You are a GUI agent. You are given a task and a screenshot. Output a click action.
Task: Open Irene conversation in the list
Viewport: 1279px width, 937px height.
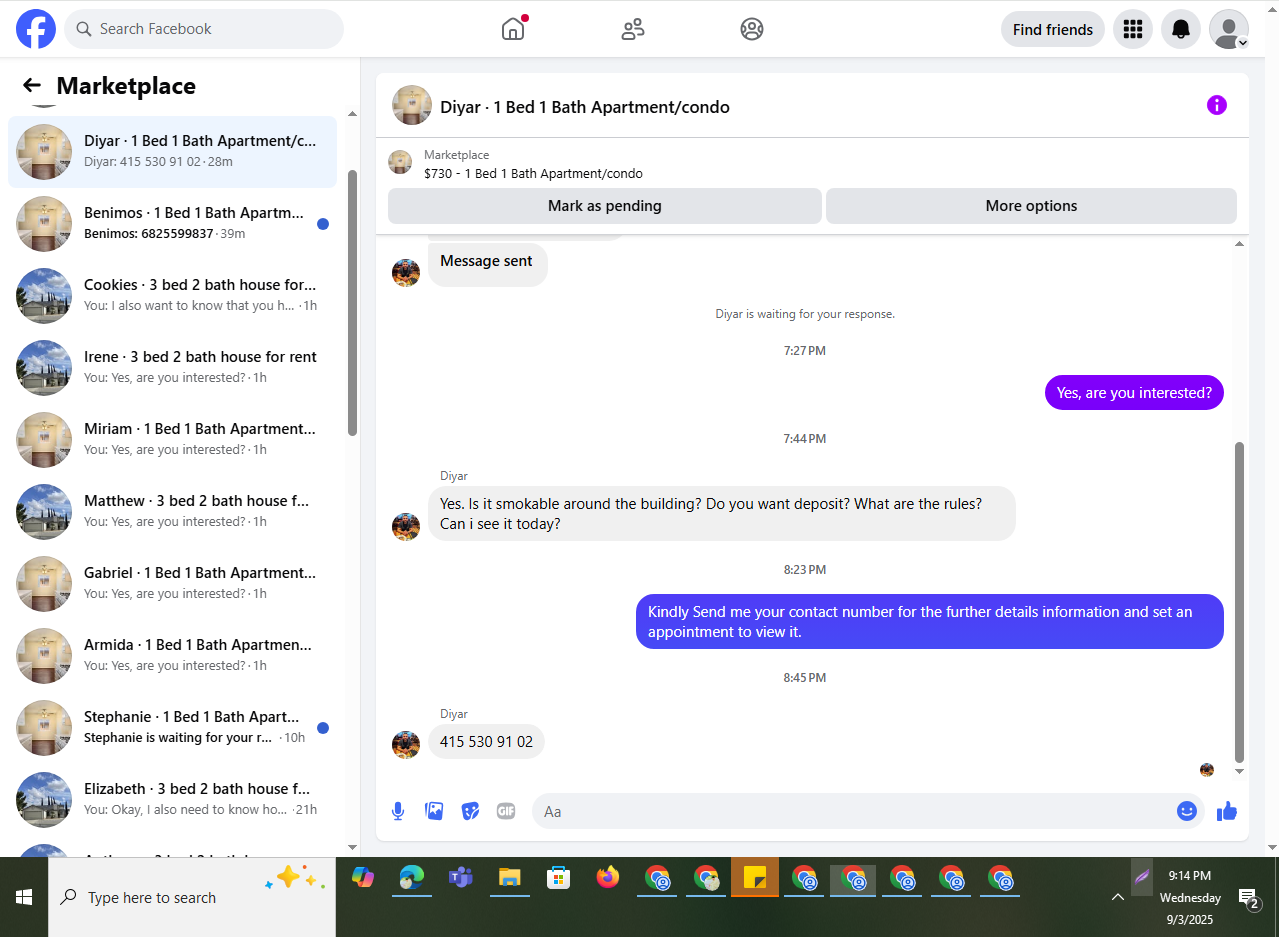tap(172, 368)
